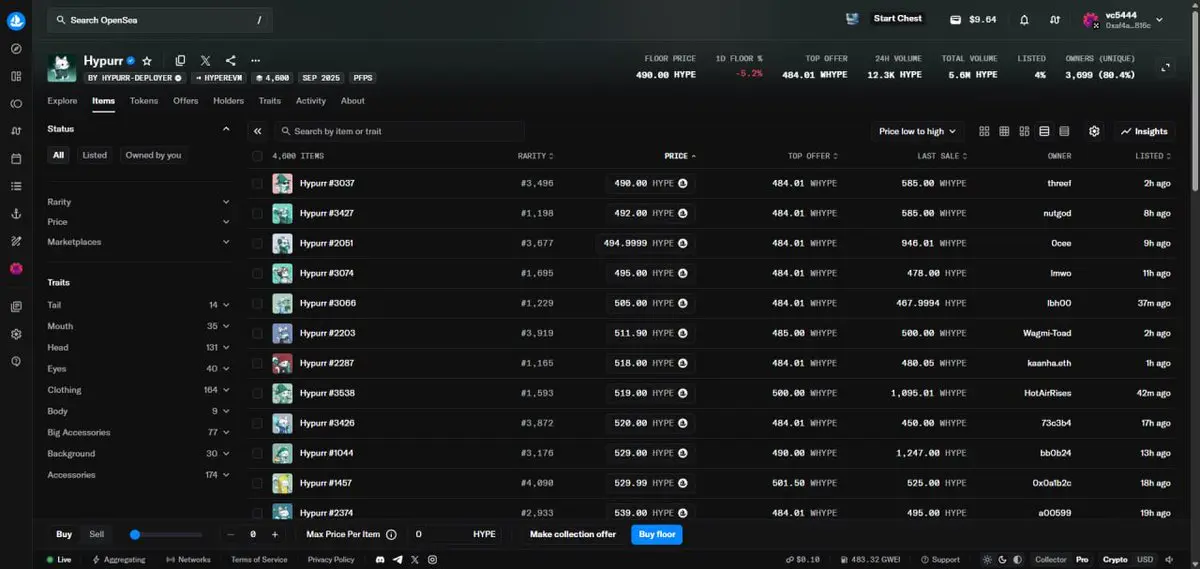Screen dimensions: 1200x569
Task: Check the box for Hypurr #3037
Action: [257, 184]
